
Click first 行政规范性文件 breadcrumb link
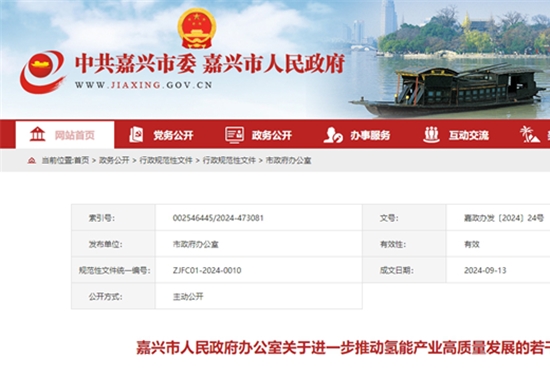166,161
